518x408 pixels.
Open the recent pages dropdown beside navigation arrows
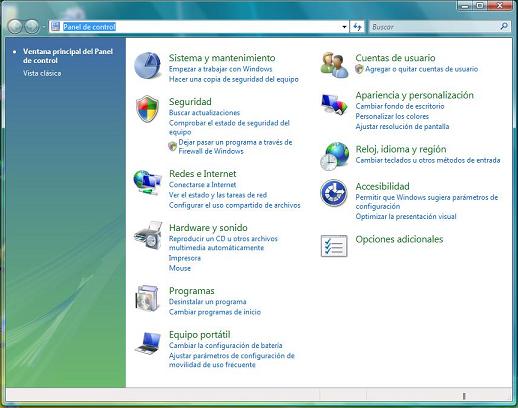click(44, 27)
